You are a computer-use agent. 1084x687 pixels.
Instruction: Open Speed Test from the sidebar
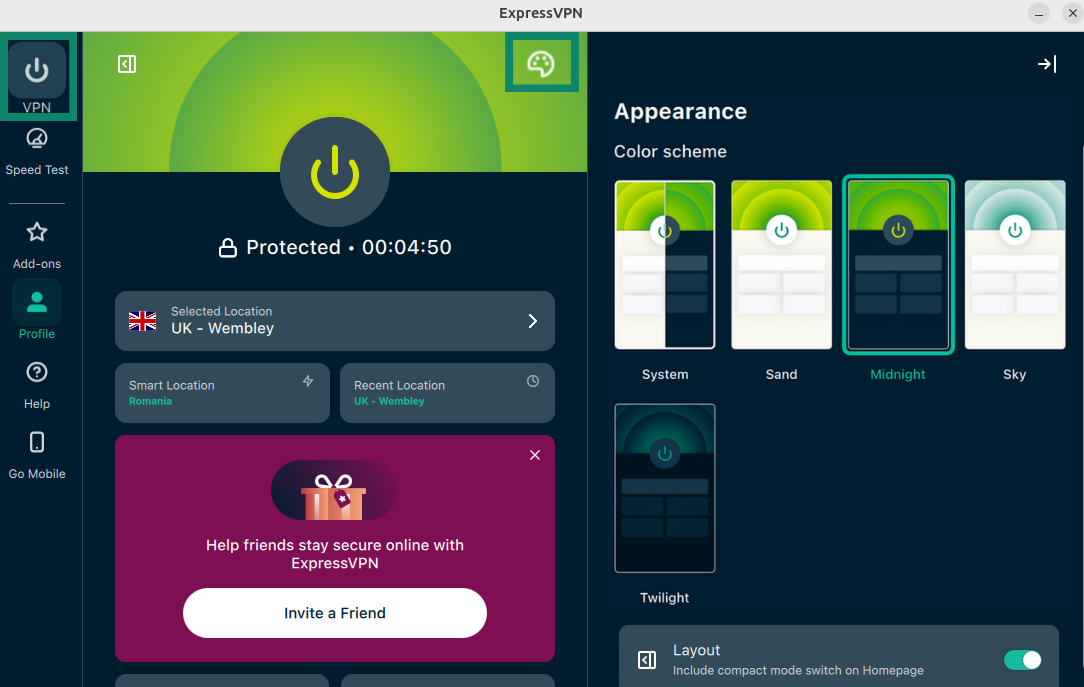(x=37, y=152)
